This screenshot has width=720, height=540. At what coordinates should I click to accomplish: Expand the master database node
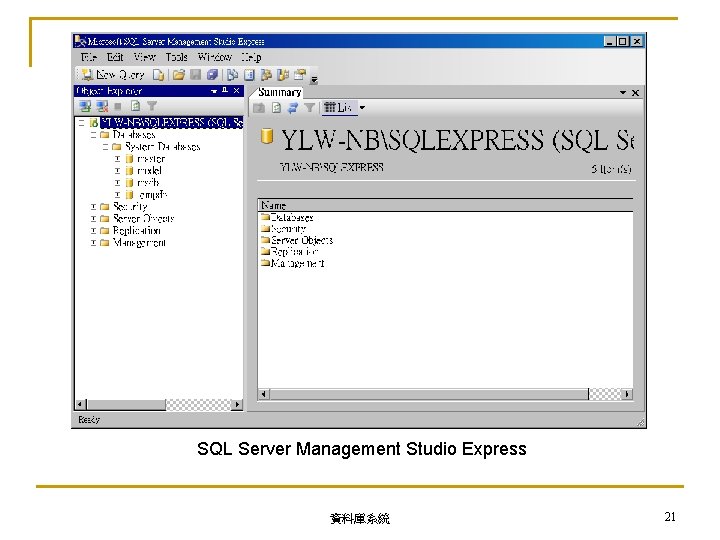(118, 159)
